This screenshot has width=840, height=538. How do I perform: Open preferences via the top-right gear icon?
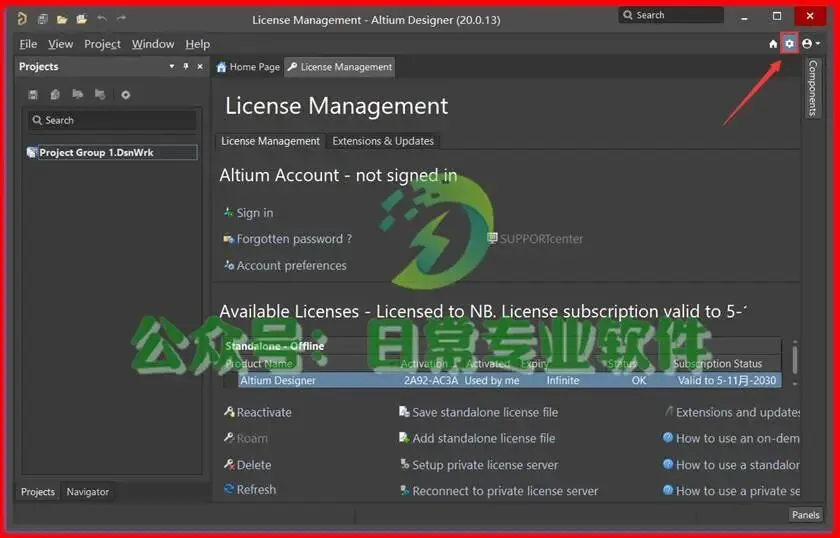click(789, 43)
